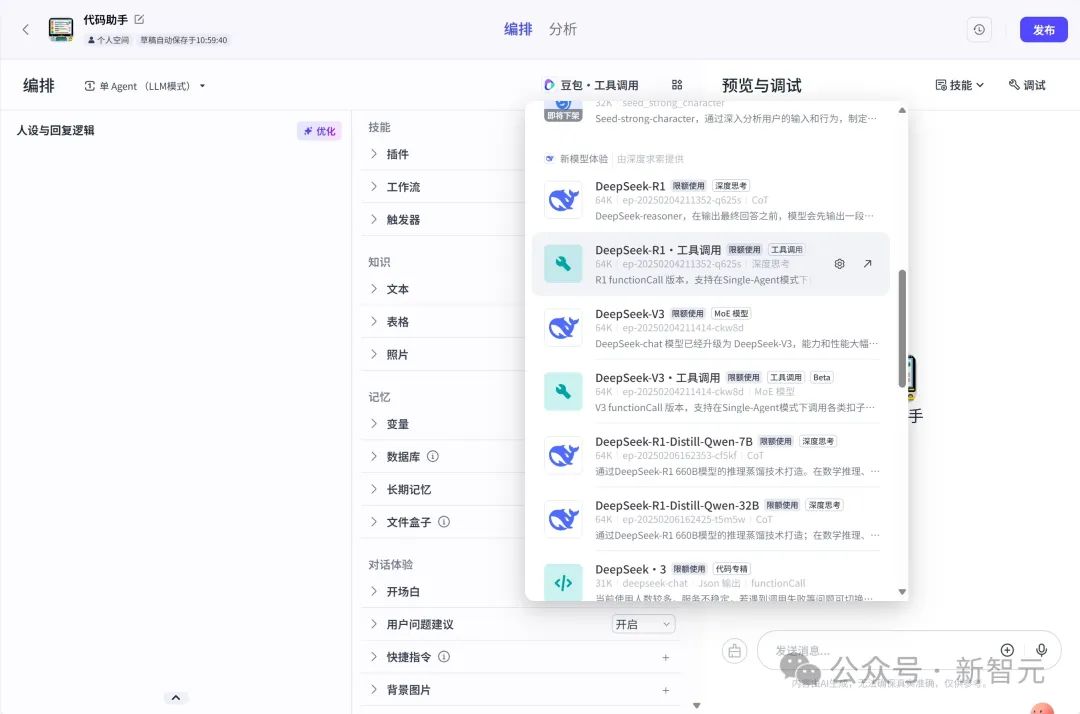Select the DeepSeek-V3 model
Viewport: 1080px width, 714px height.
(710, 328)
